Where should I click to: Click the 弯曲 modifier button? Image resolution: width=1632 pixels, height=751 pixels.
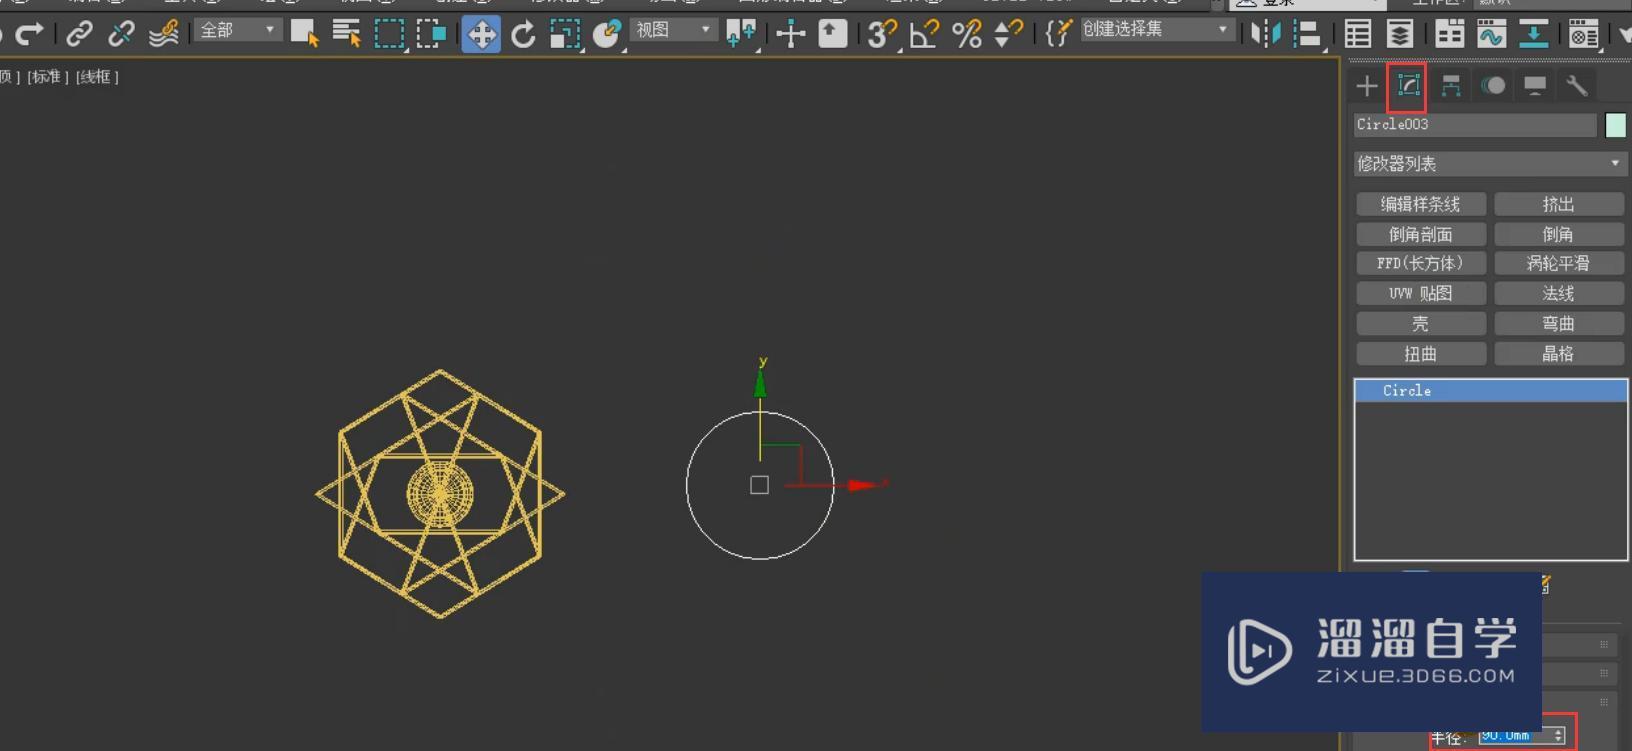click(x=1558, y=324)
